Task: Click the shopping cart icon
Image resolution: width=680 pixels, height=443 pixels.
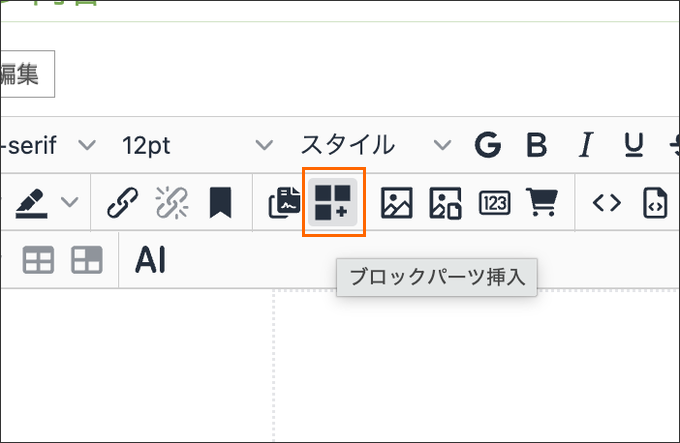Action: pos(543,203)
